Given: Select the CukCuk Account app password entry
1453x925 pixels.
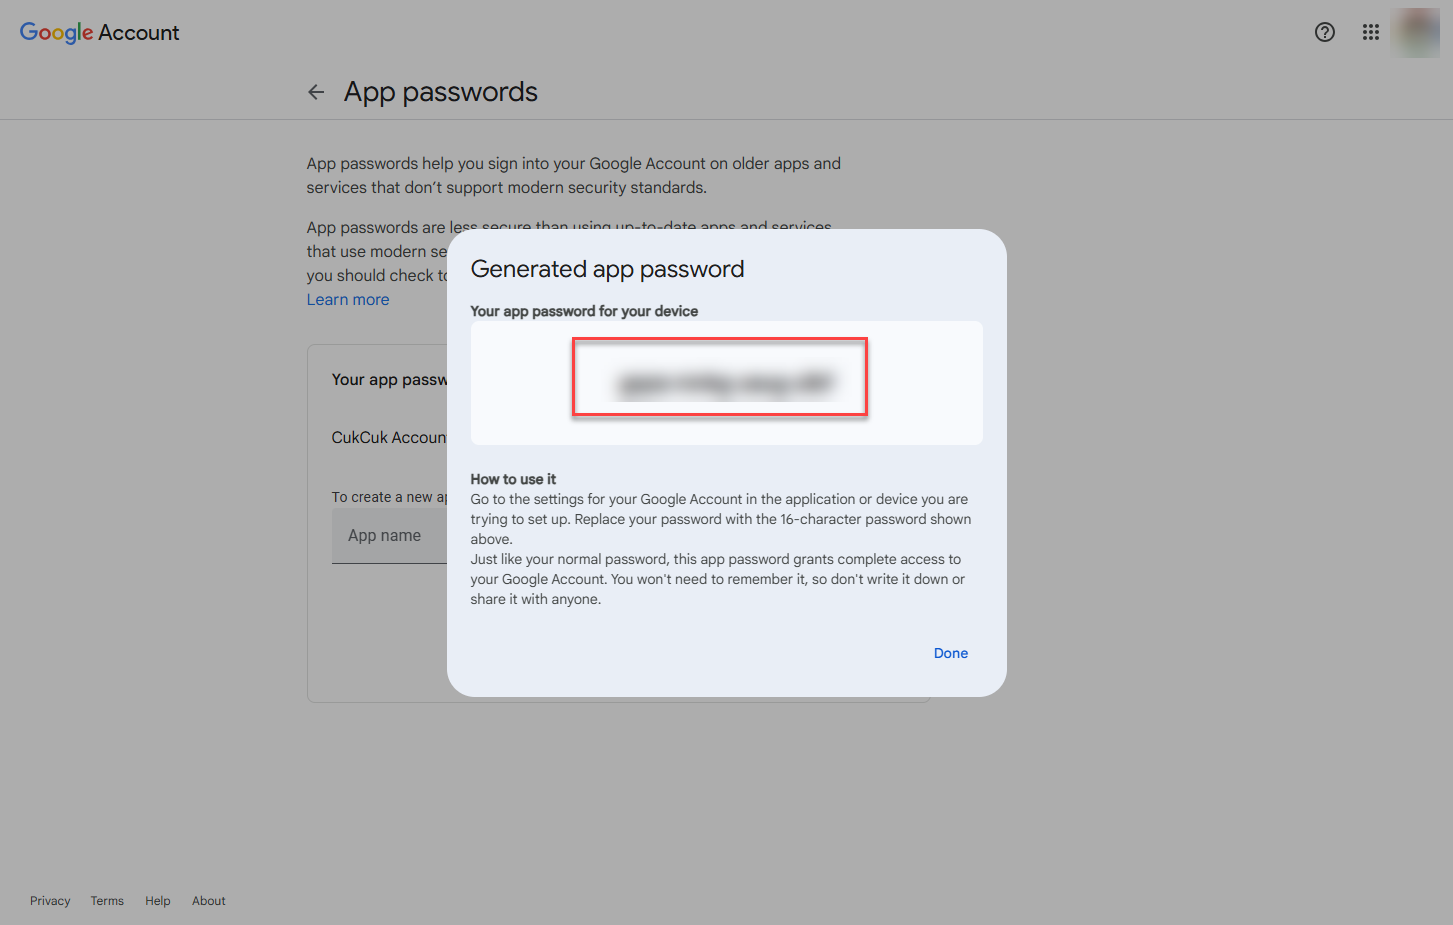Looking at the screenshot, I should (389, 438).
